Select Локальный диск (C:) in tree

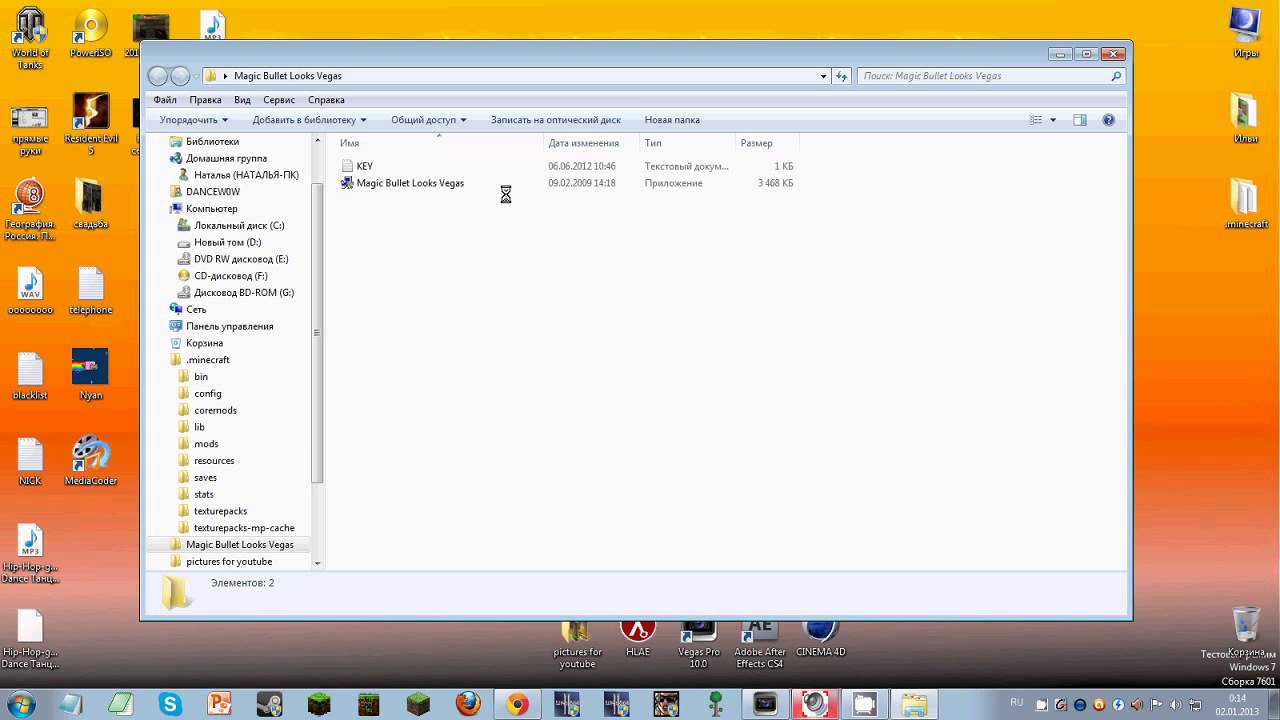(x=239, y=226)
